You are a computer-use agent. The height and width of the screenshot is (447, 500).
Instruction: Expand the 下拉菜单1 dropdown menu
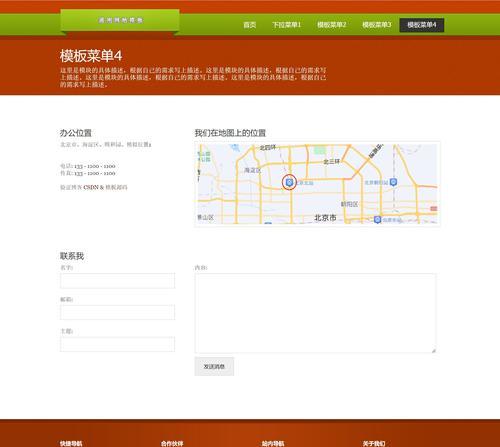point(286,25)
